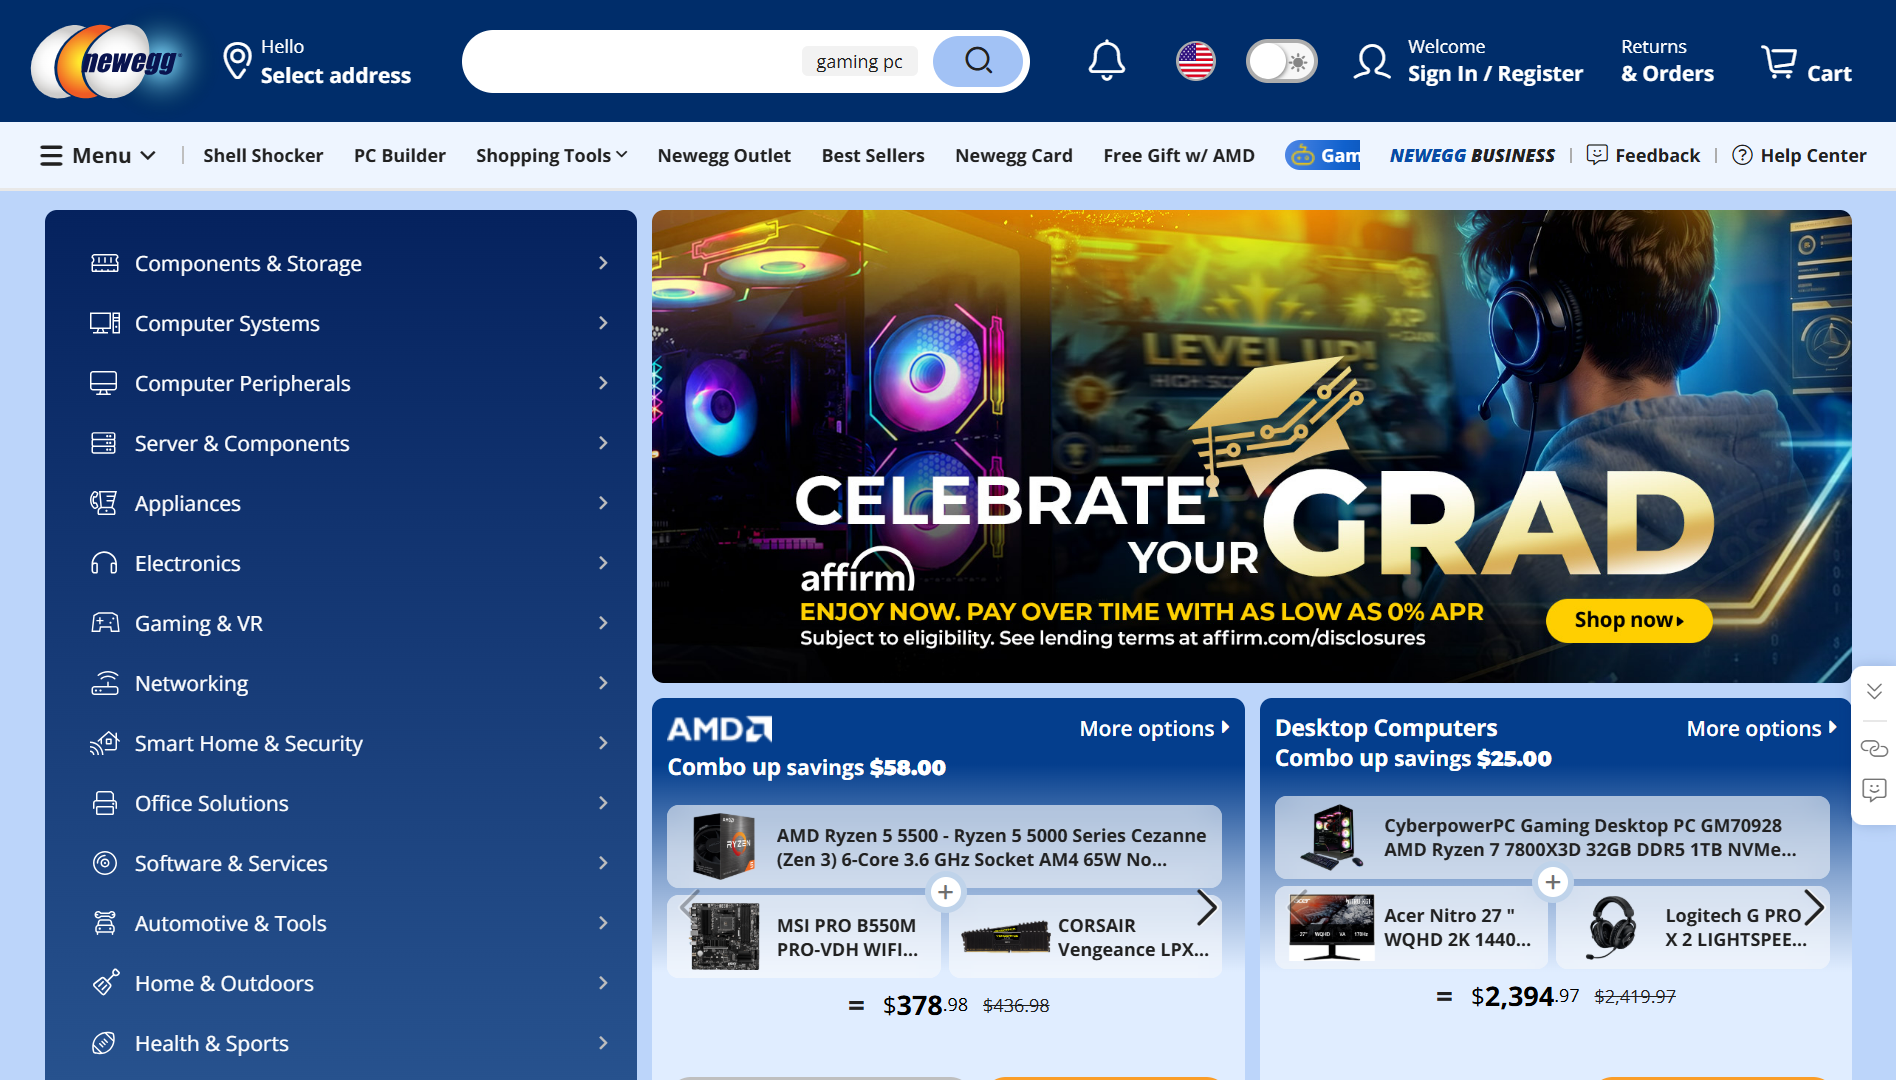This screenshot has width=1896, height=1080.
Task: Open Acer Nitro 27 monitor item
Action: pyautogui.click(x=1411, y=927)
